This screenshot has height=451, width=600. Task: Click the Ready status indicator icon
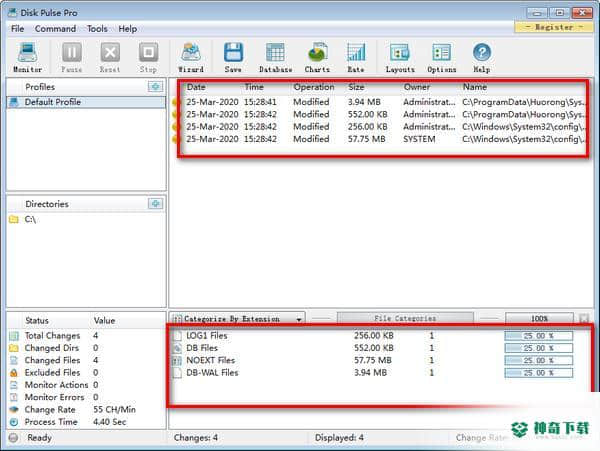click(x=13, y=438)
